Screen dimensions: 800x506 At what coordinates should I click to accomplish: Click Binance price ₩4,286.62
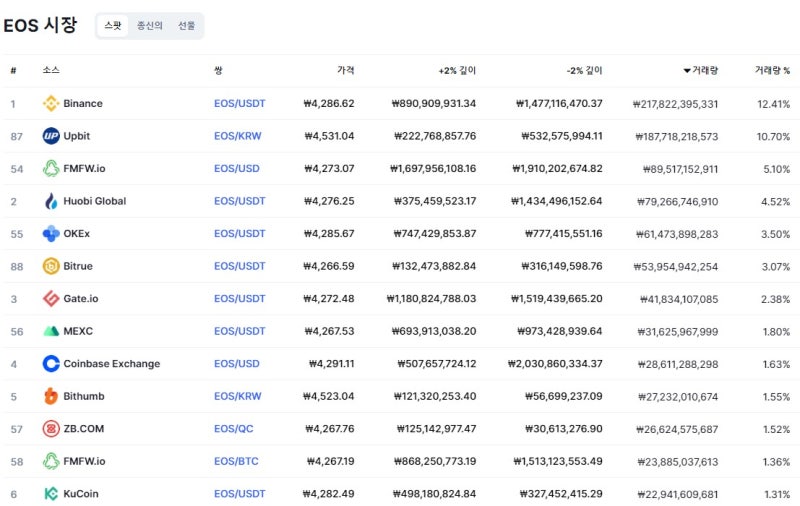(329, 104)
